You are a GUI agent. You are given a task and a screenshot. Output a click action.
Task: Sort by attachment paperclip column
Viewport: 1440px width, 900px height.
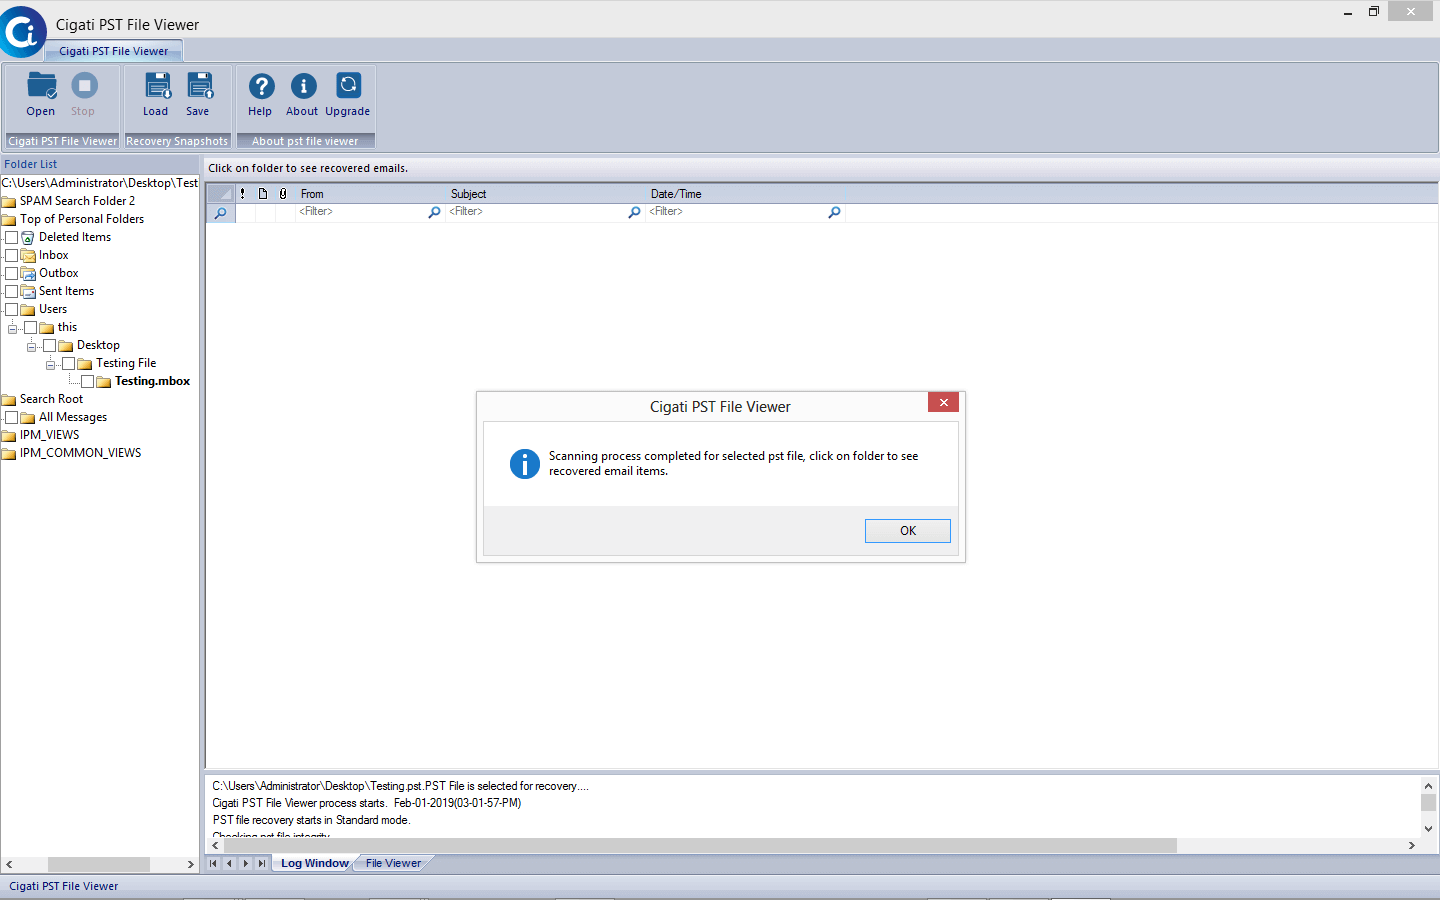[x=283, y=194]
